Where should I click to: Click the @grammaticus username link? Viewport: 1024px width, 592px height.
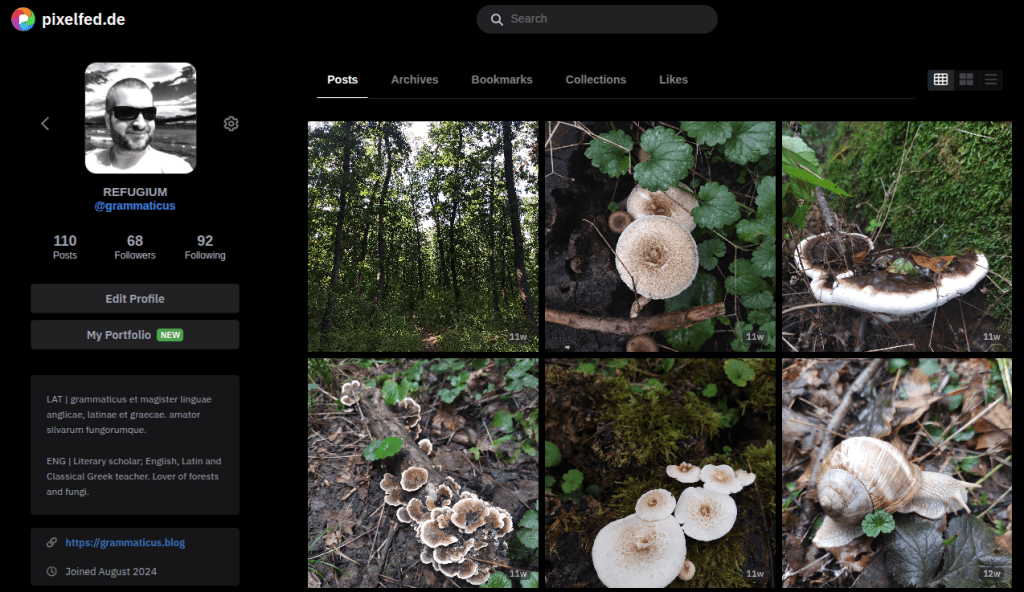point(135,206)
